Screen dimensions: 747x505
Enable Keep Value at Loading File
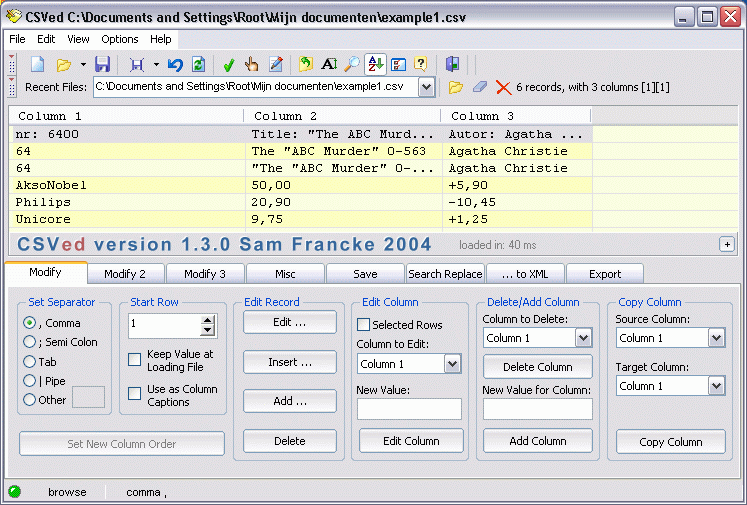[135, 360]
